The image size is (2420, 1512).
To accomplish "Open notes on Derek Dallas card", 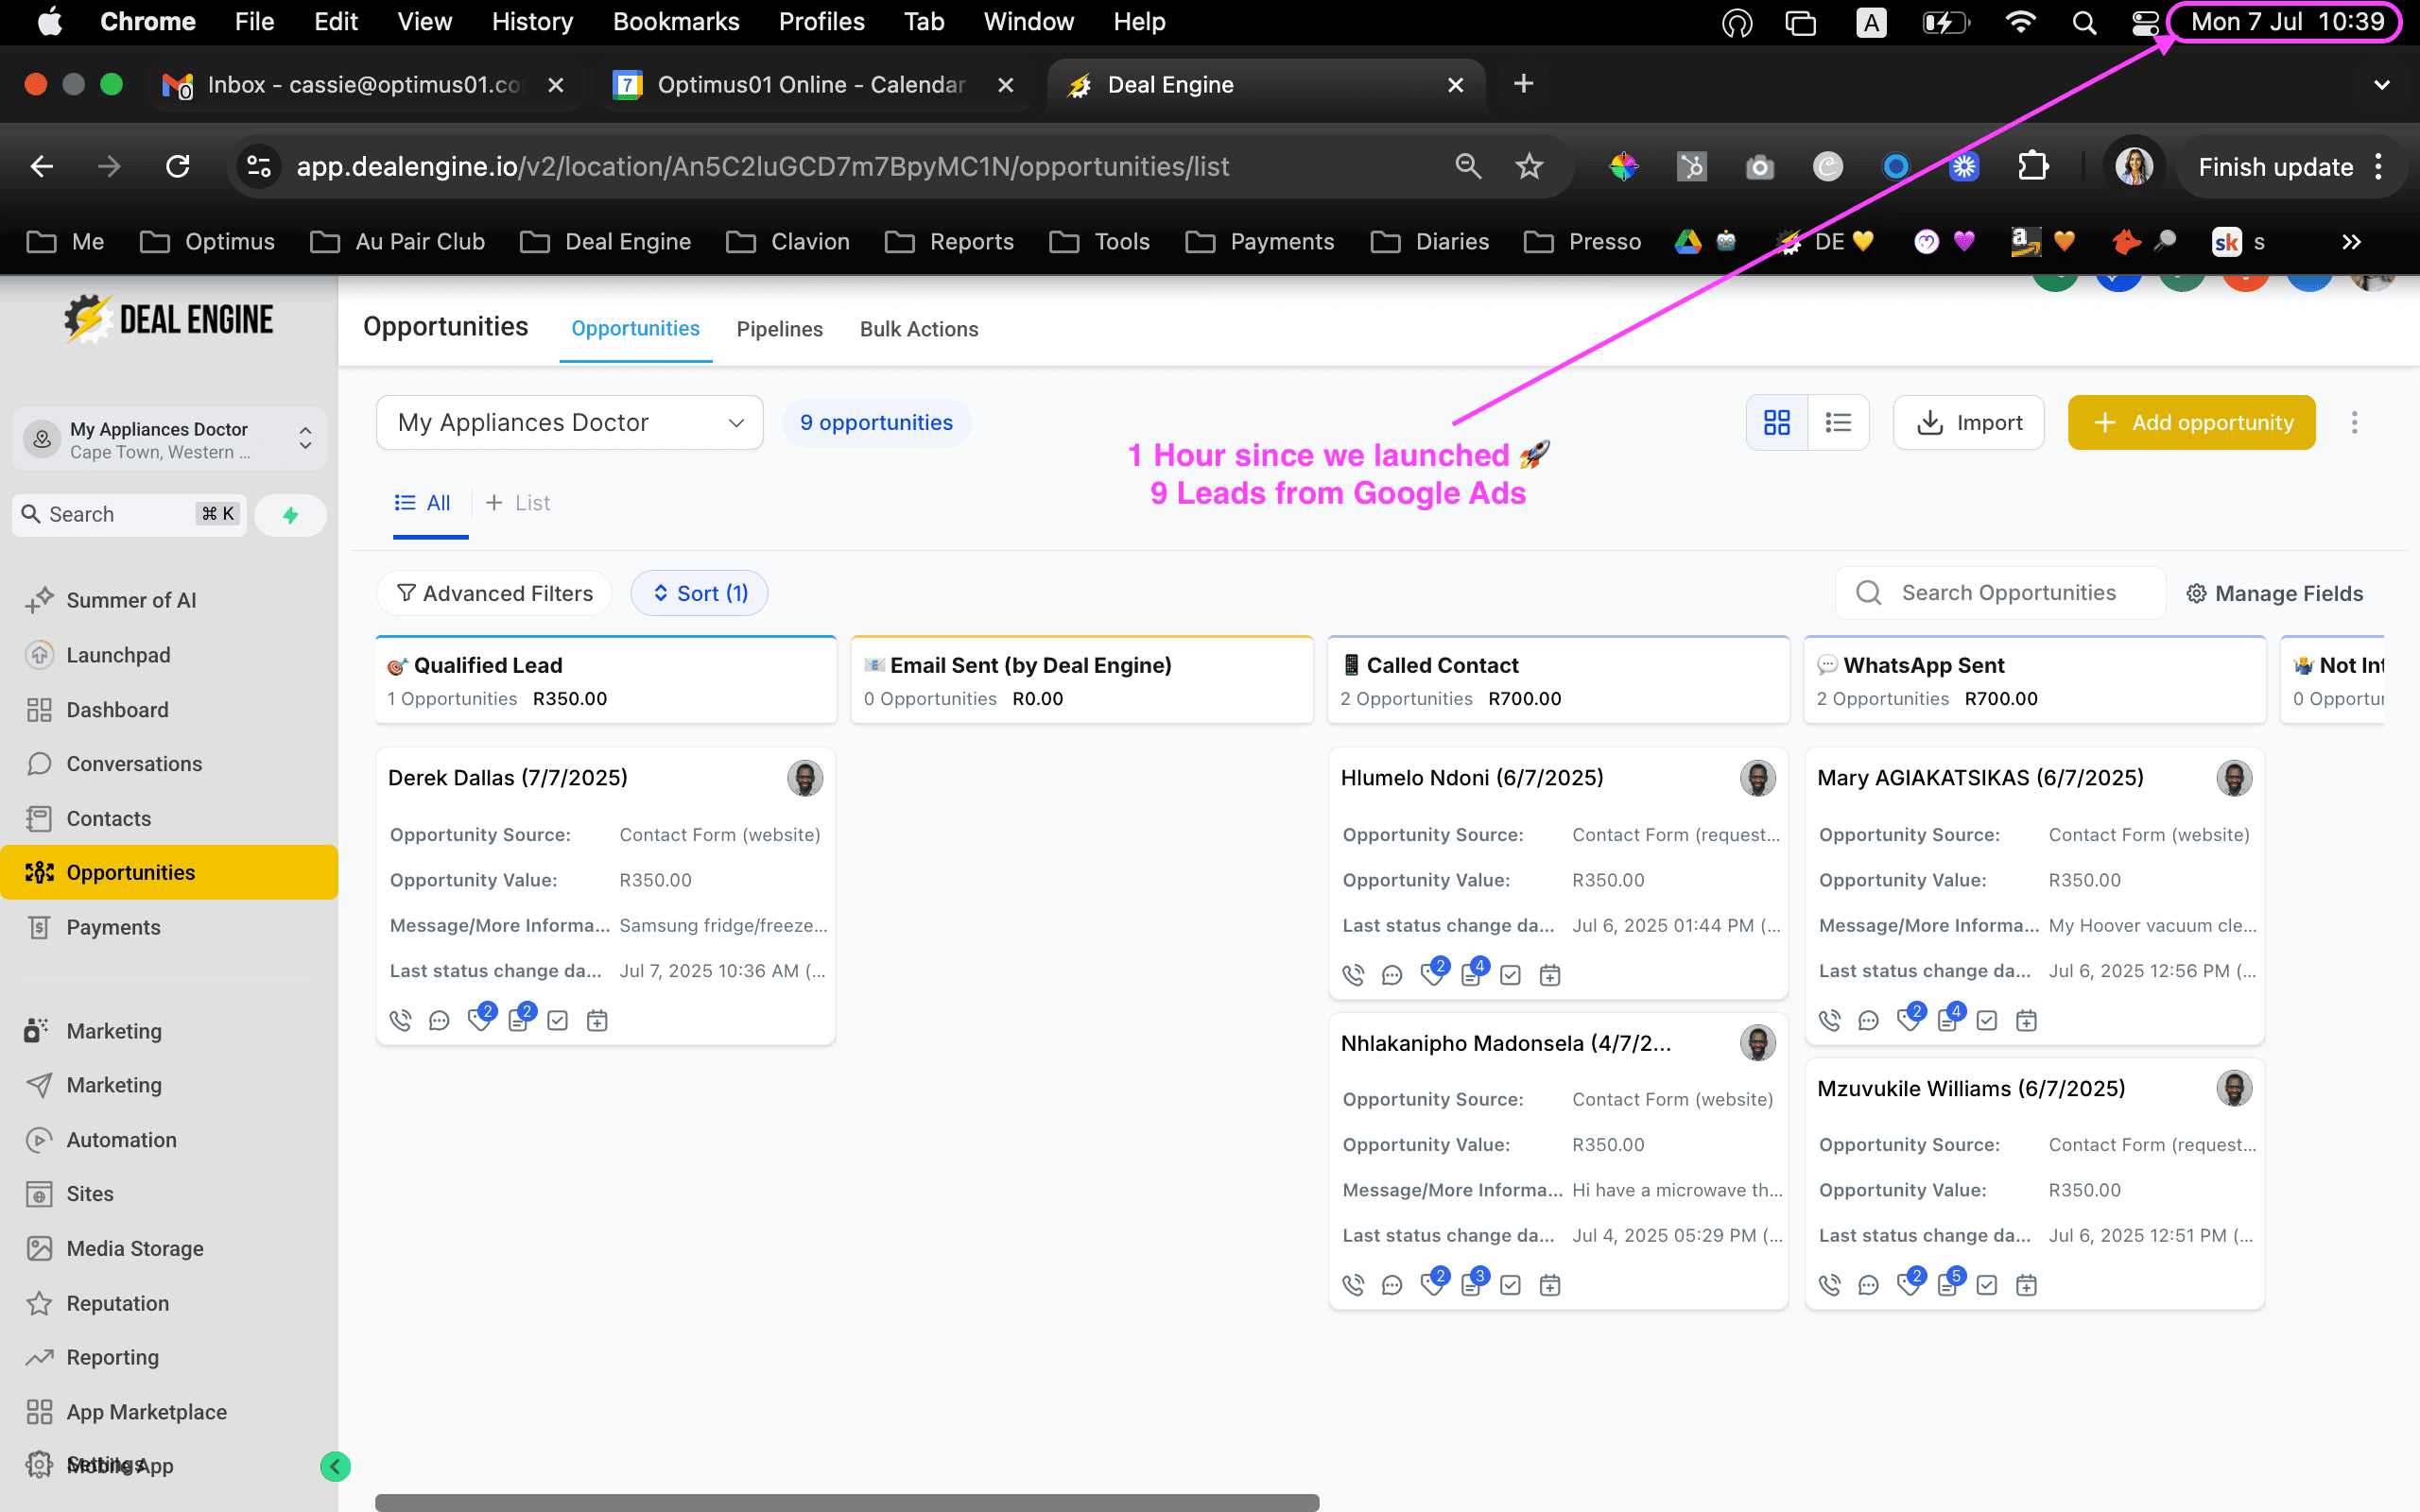I will [520, 1019].
